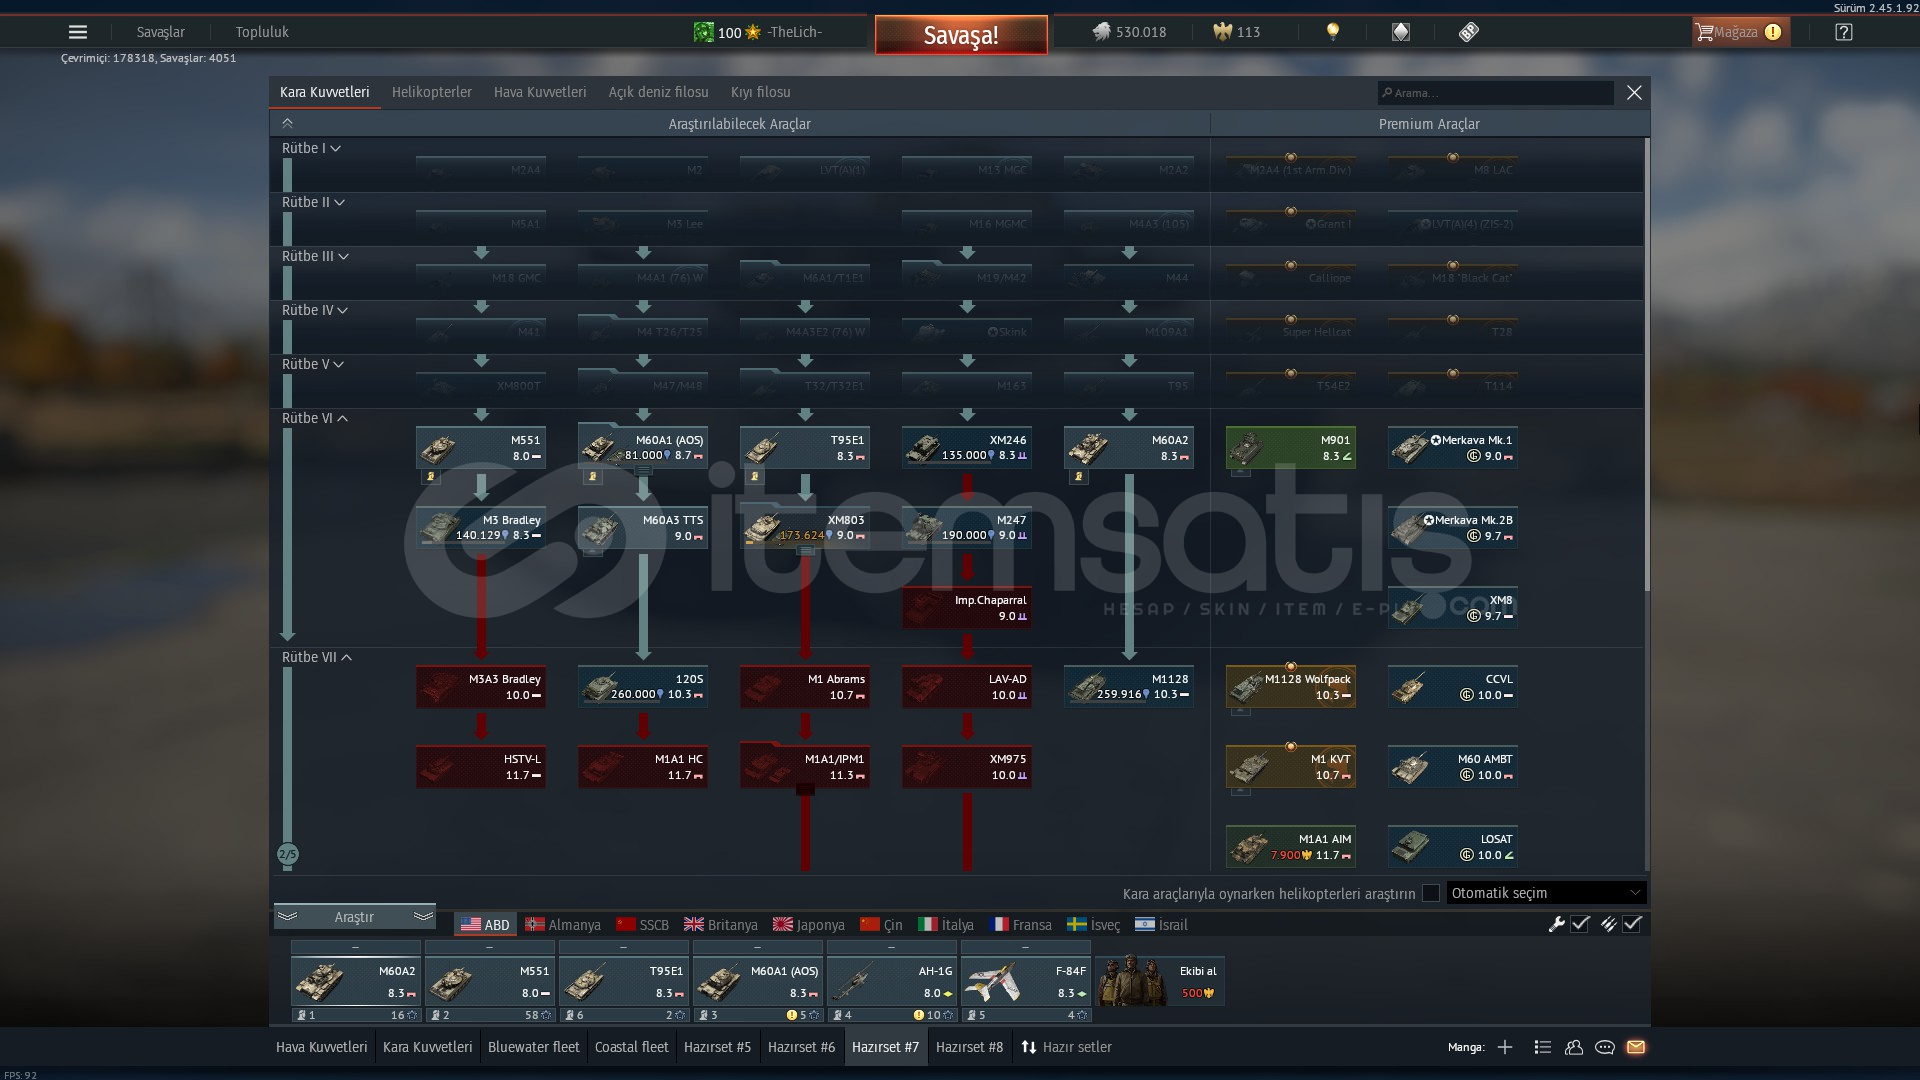Image resolution: width=1920 pixels, height=1080 pixels.
Task: Click the M3 Bradley vehicle card
Action: [481, 528]
